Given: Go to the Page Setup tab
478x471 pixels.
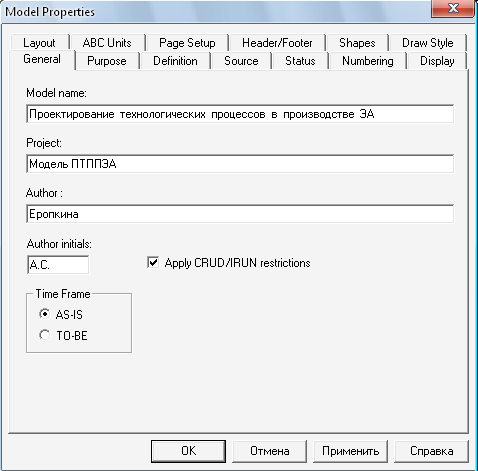Looking at the screenshot, I should tap(187, 43).
